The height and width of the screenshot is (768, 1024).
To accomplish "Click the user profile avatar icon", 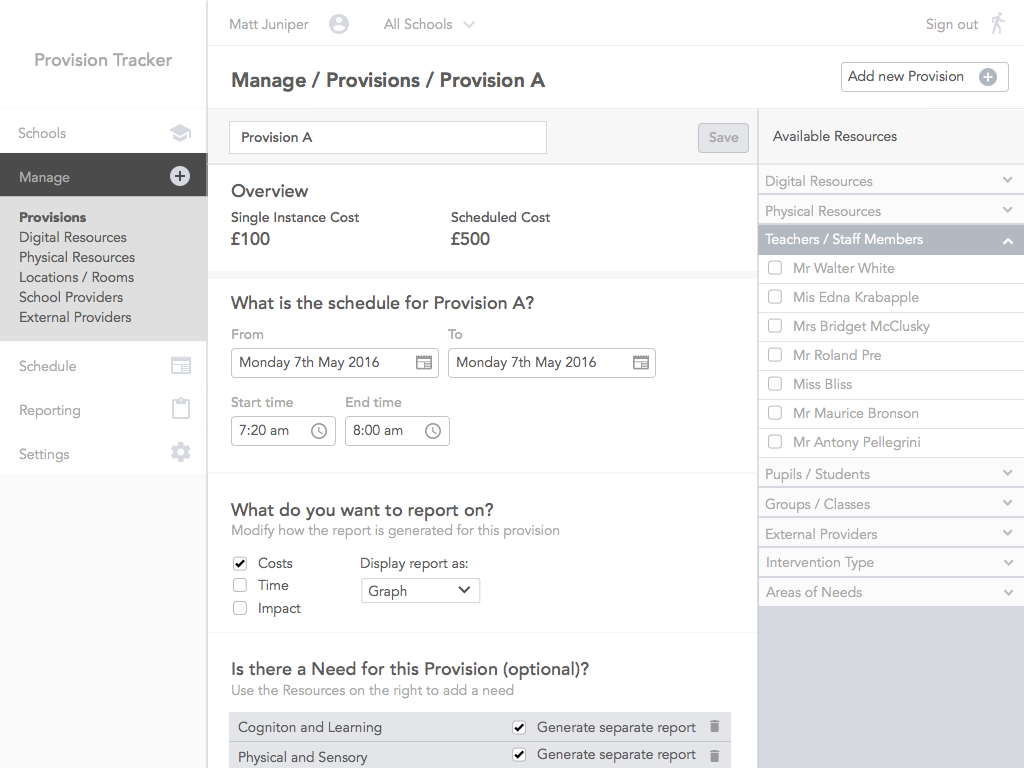I will 339,24.
